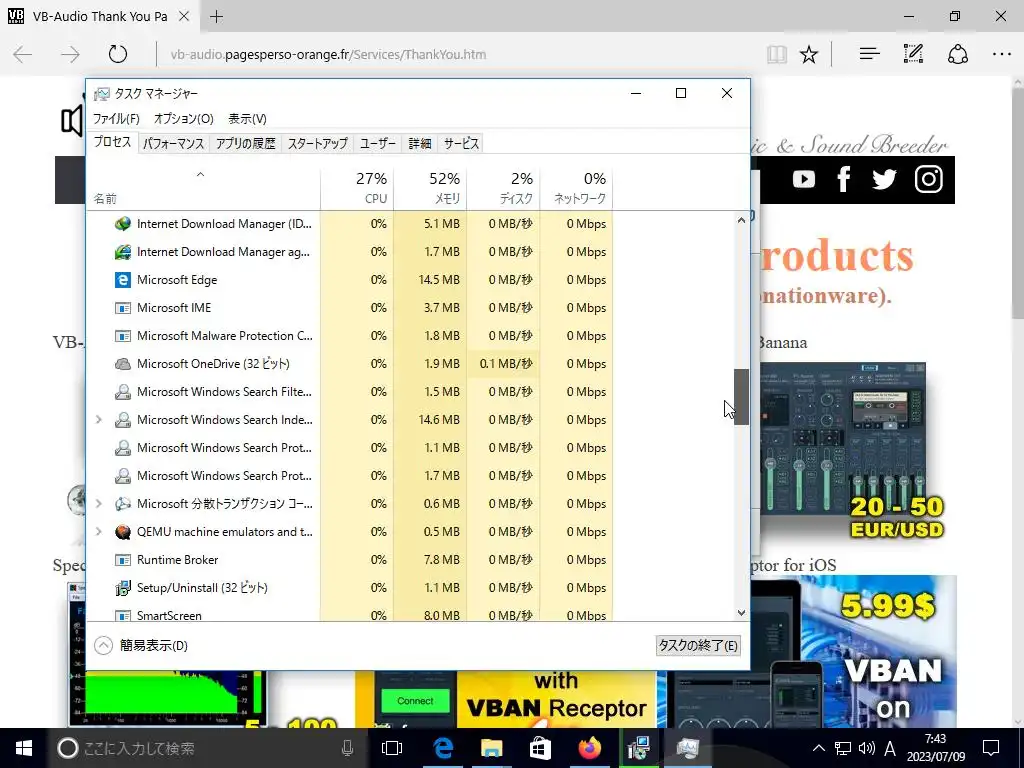This screenshot has width=1024, height=768.
Task: Click 0.1 MB/秒 disk cell for OneDrive
Action: coord(505,364)
